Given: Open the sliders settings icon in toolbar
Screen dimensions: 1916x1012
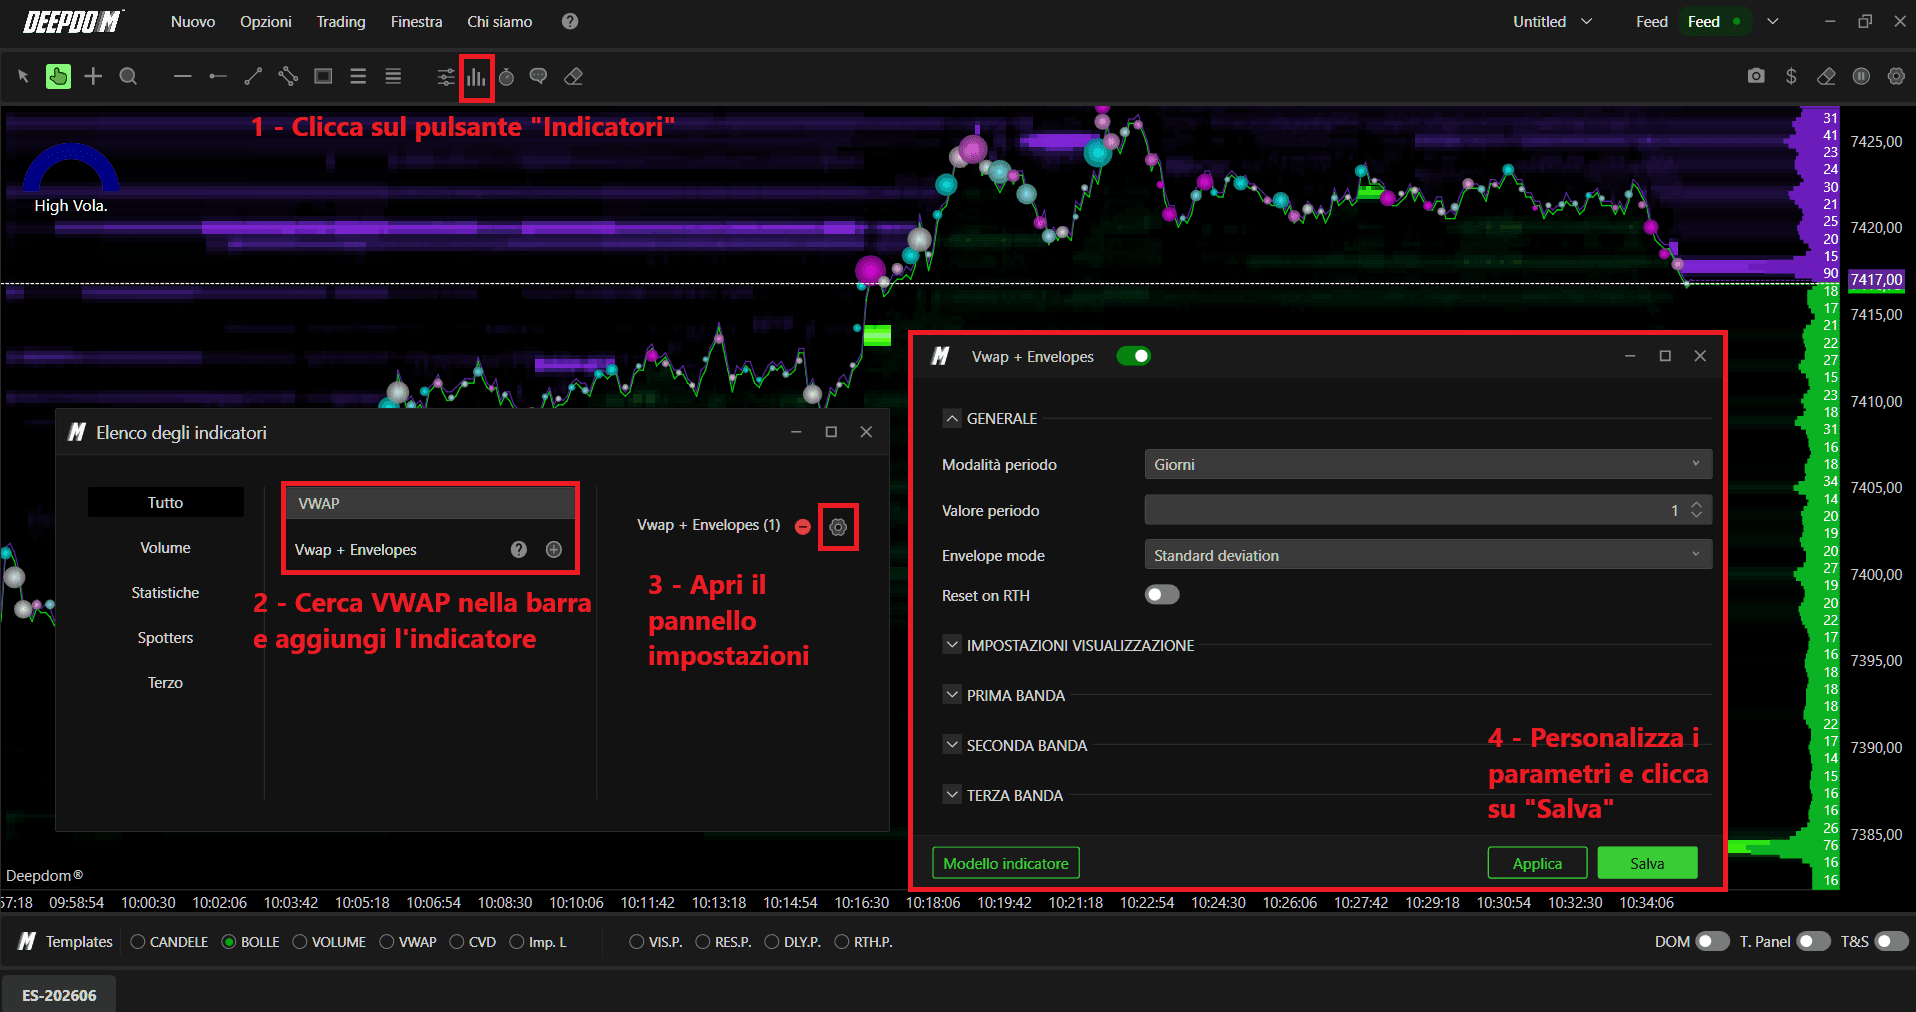Looking at the screenshot, I should coord(446,77).
